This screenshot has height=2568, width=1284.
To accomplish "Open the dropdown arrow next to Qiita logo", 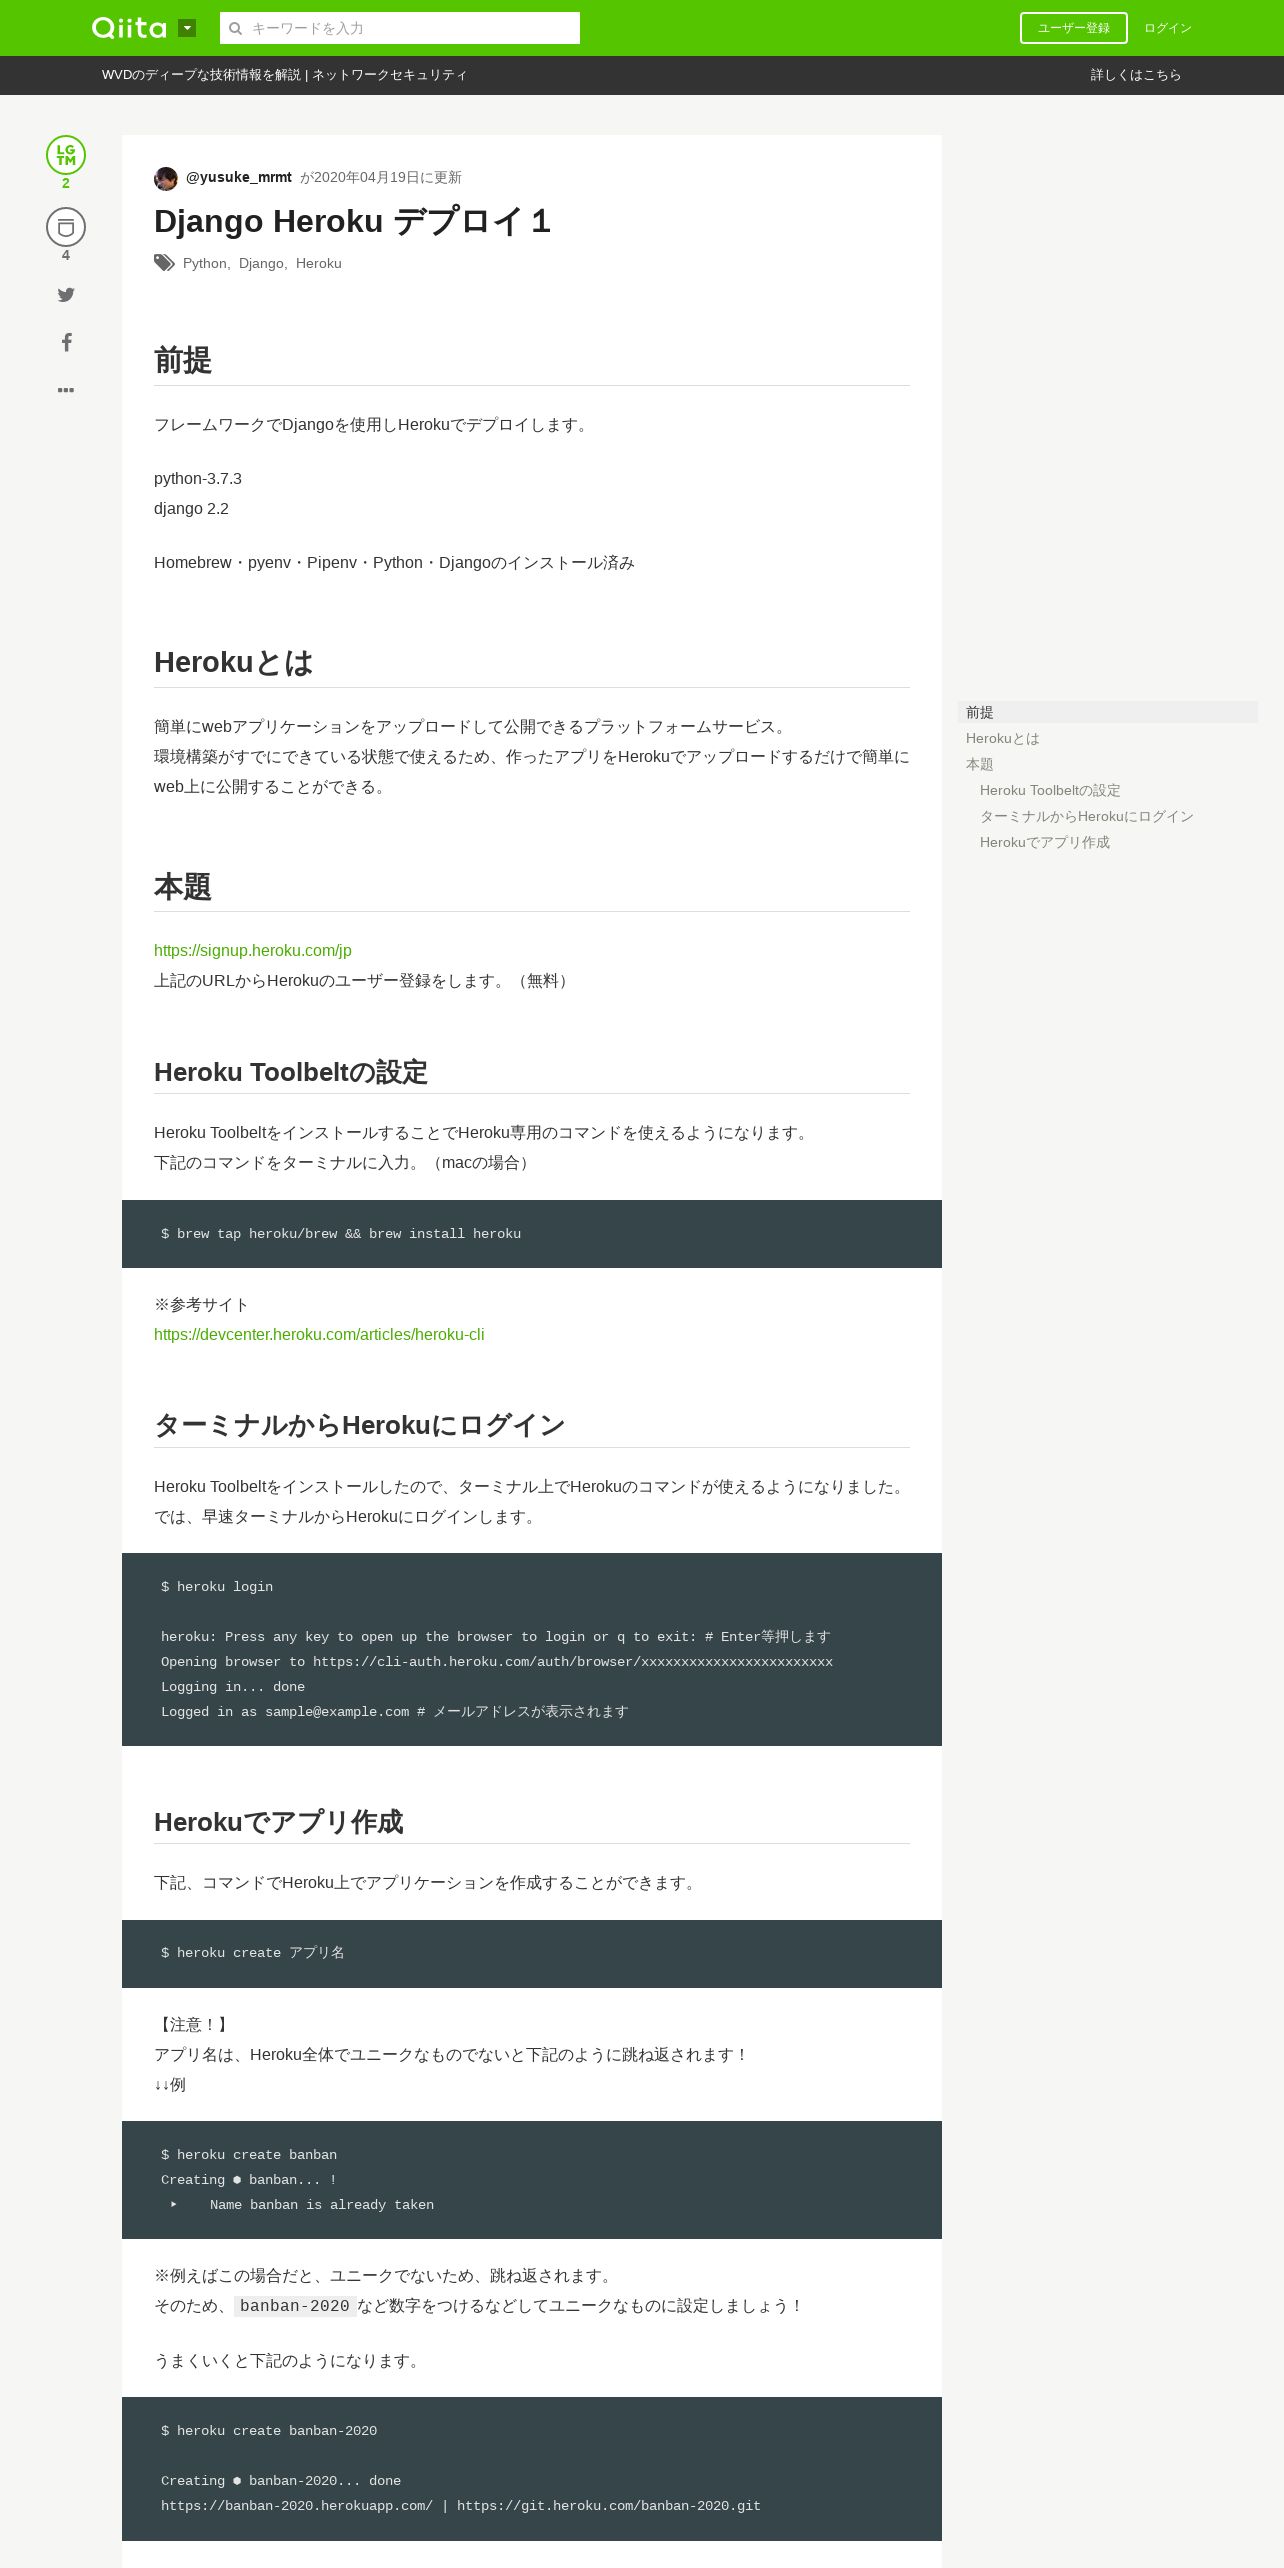I will (x=187, y=28).
